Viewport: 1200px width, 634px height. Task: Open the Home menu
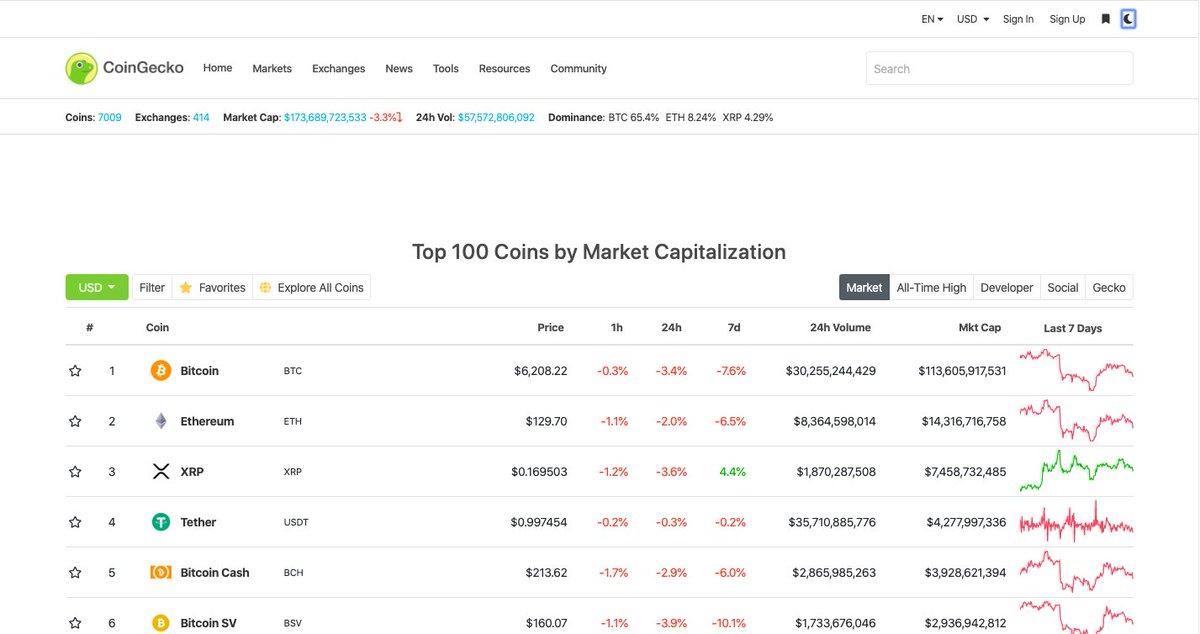coord(217,68)
